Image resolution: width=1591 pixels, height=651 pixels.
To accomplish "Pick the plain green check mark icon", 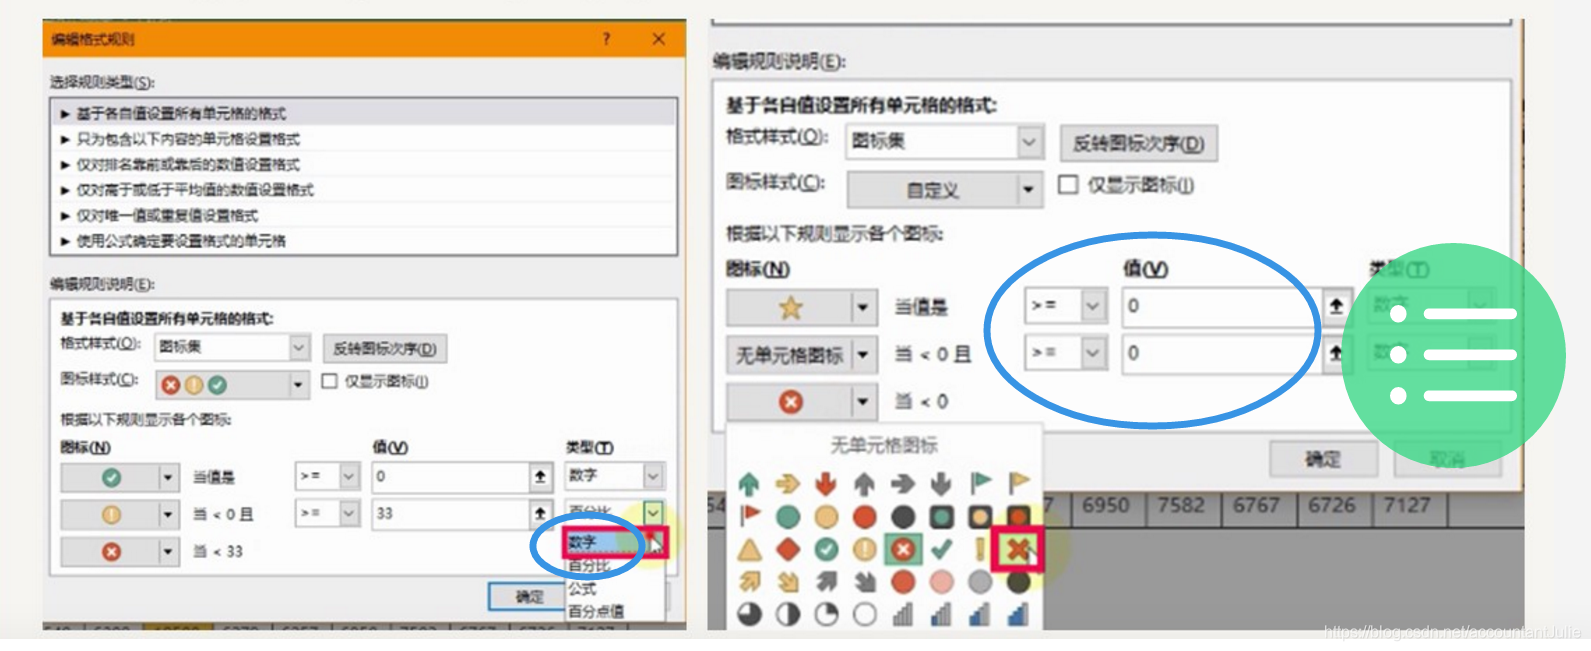I will coord(941,549).
